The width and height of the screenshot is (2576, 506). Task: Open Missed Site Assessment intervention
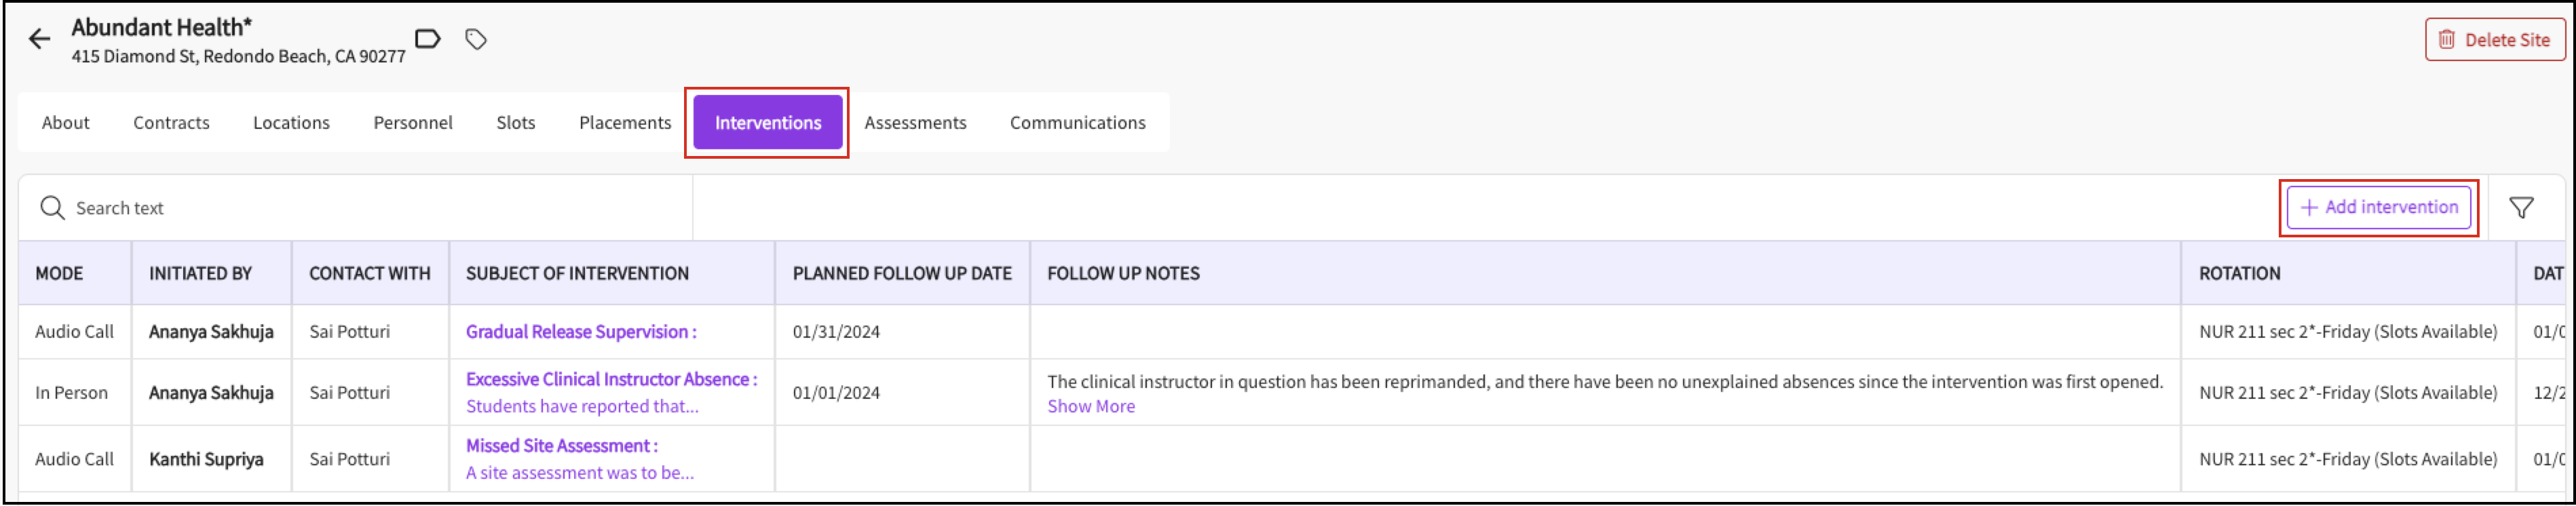[x=561, y=446]
